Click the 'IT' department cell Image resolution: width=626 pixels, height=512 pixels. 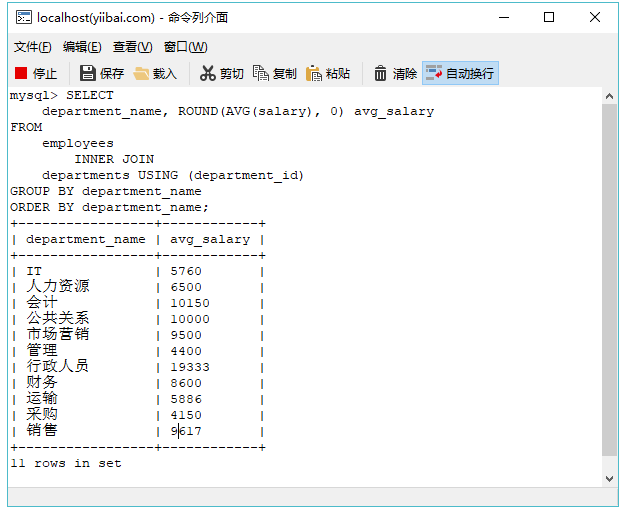(x=34, y=272)
